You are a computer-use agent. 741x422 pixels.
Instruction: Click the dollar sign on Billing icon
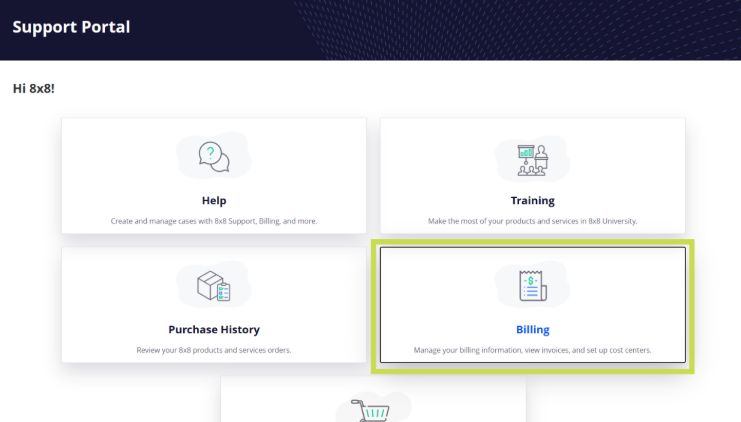tap(531, 282)
